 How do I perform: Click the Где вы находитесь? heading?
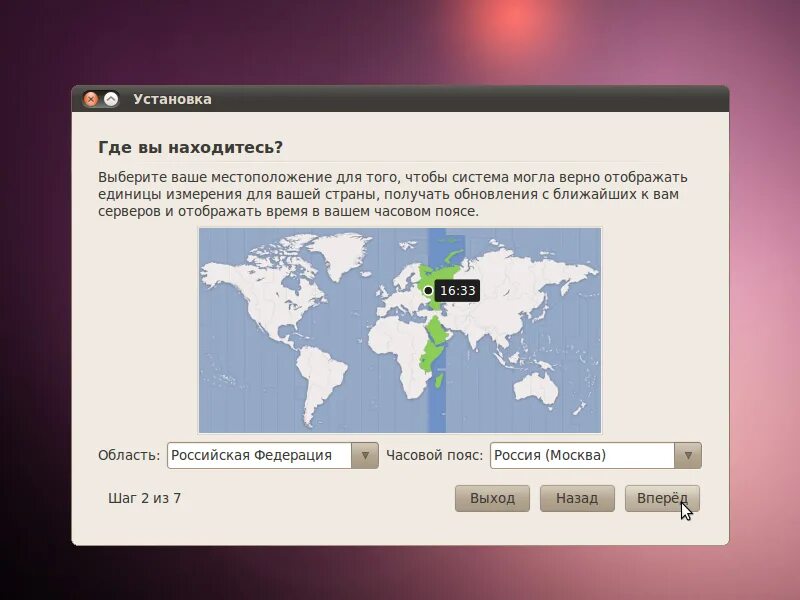(x=190, y=147)
